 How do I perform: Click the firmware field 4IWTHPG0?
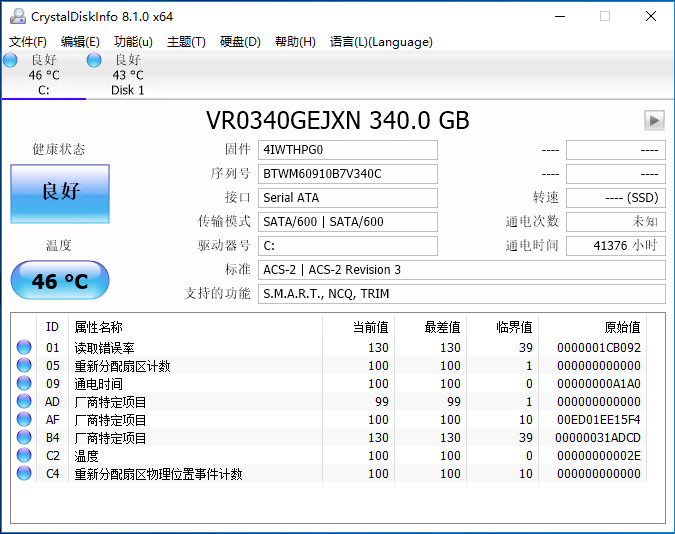click(348, 150)
